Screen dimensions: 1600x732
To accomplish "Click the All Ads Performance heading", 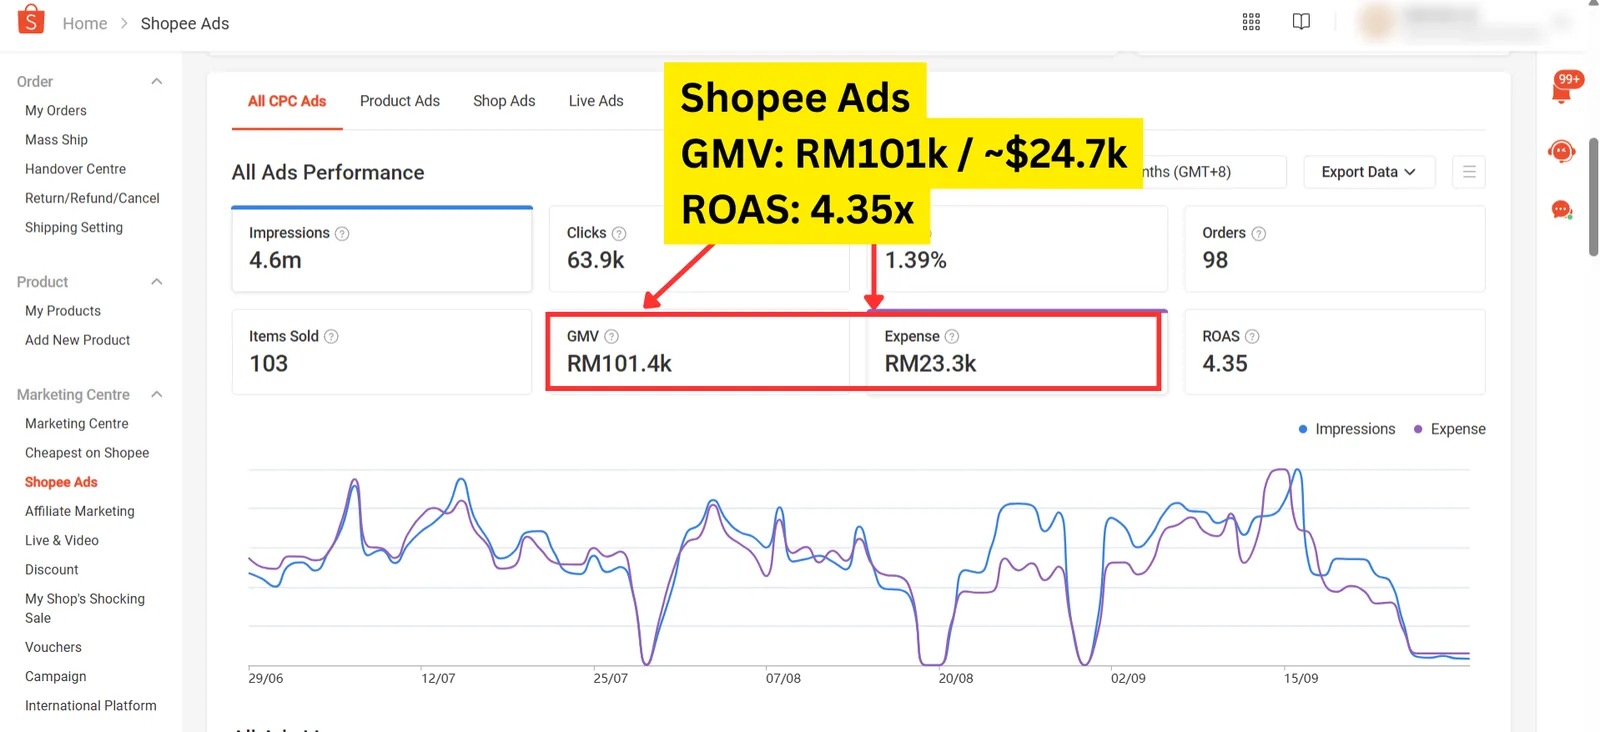I will 328,172.
